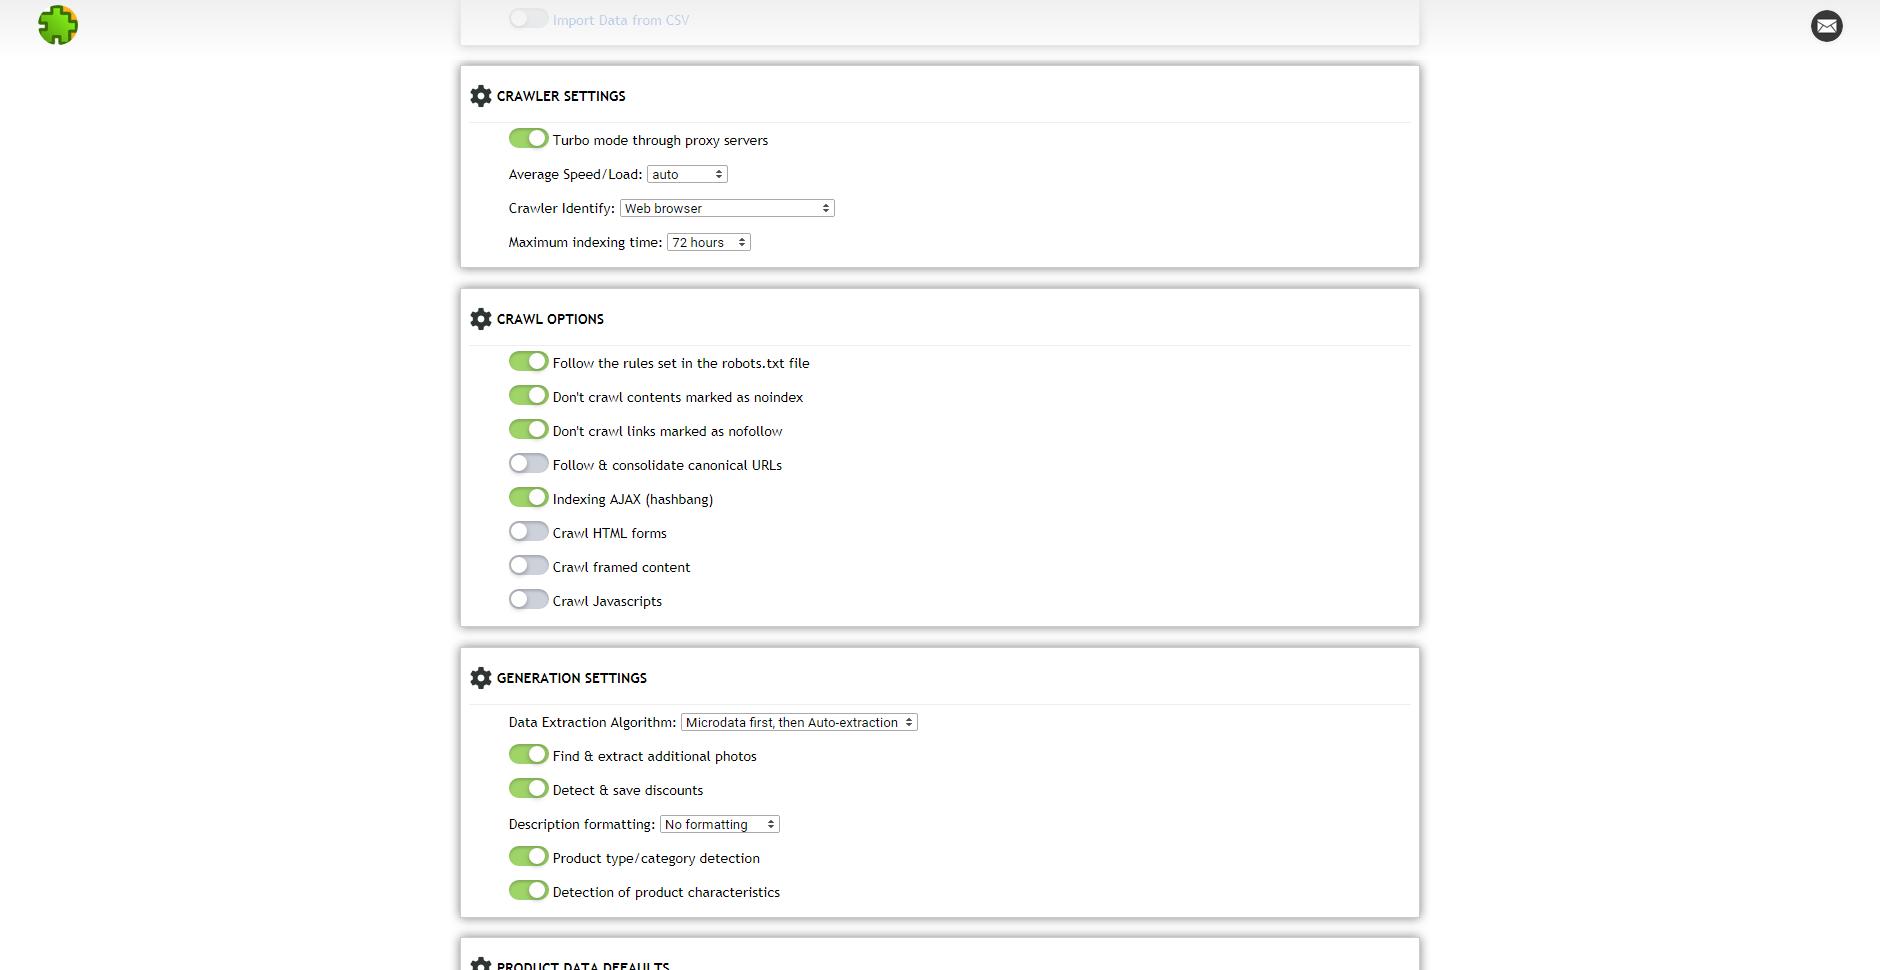The image size is (1880, 970).
Task: Change Maximum indexing time selection
Action: pyautogui.click(x=708, y=242)
